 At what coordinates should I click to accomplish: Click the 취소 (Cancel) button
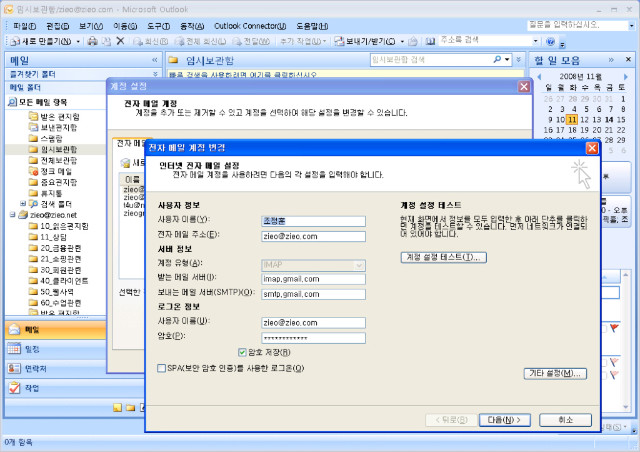565,420
